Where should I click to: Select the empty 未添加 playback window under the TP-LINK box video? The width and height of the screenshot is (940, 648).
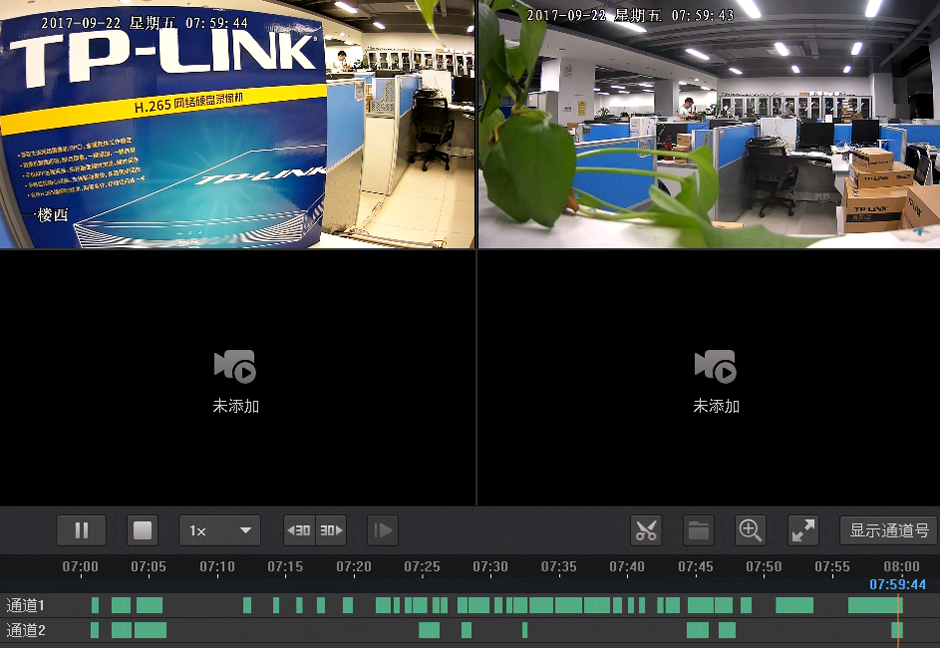pos(237,378)
